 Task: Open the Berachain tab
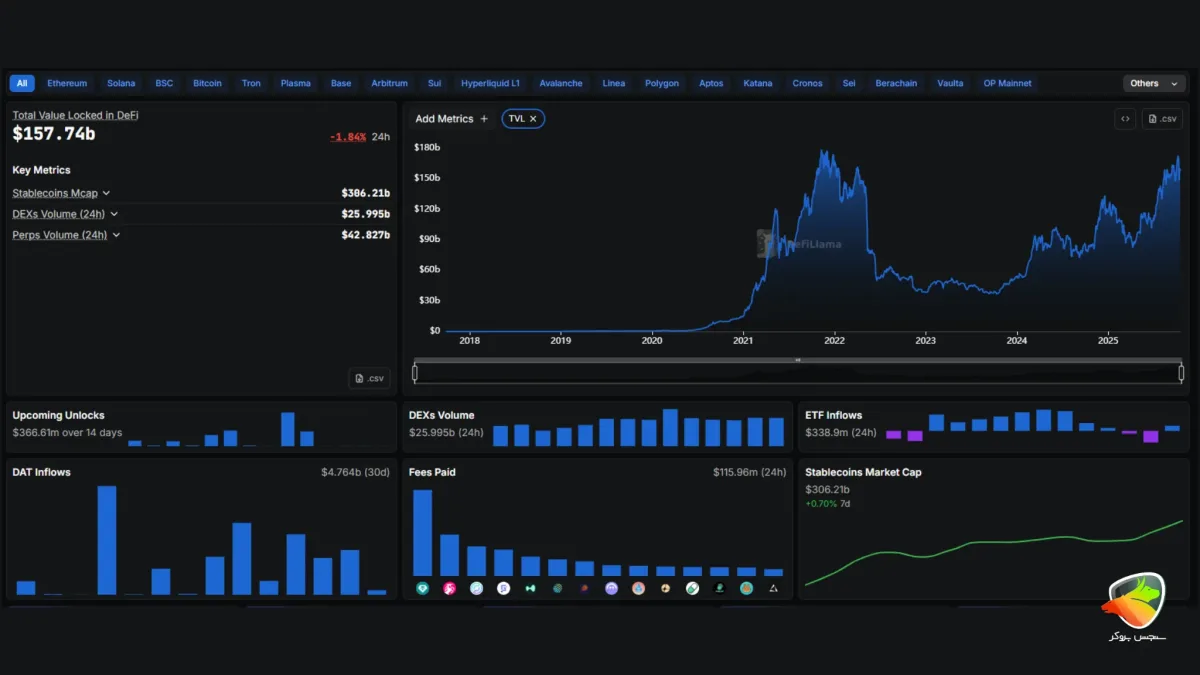point(896,84)
